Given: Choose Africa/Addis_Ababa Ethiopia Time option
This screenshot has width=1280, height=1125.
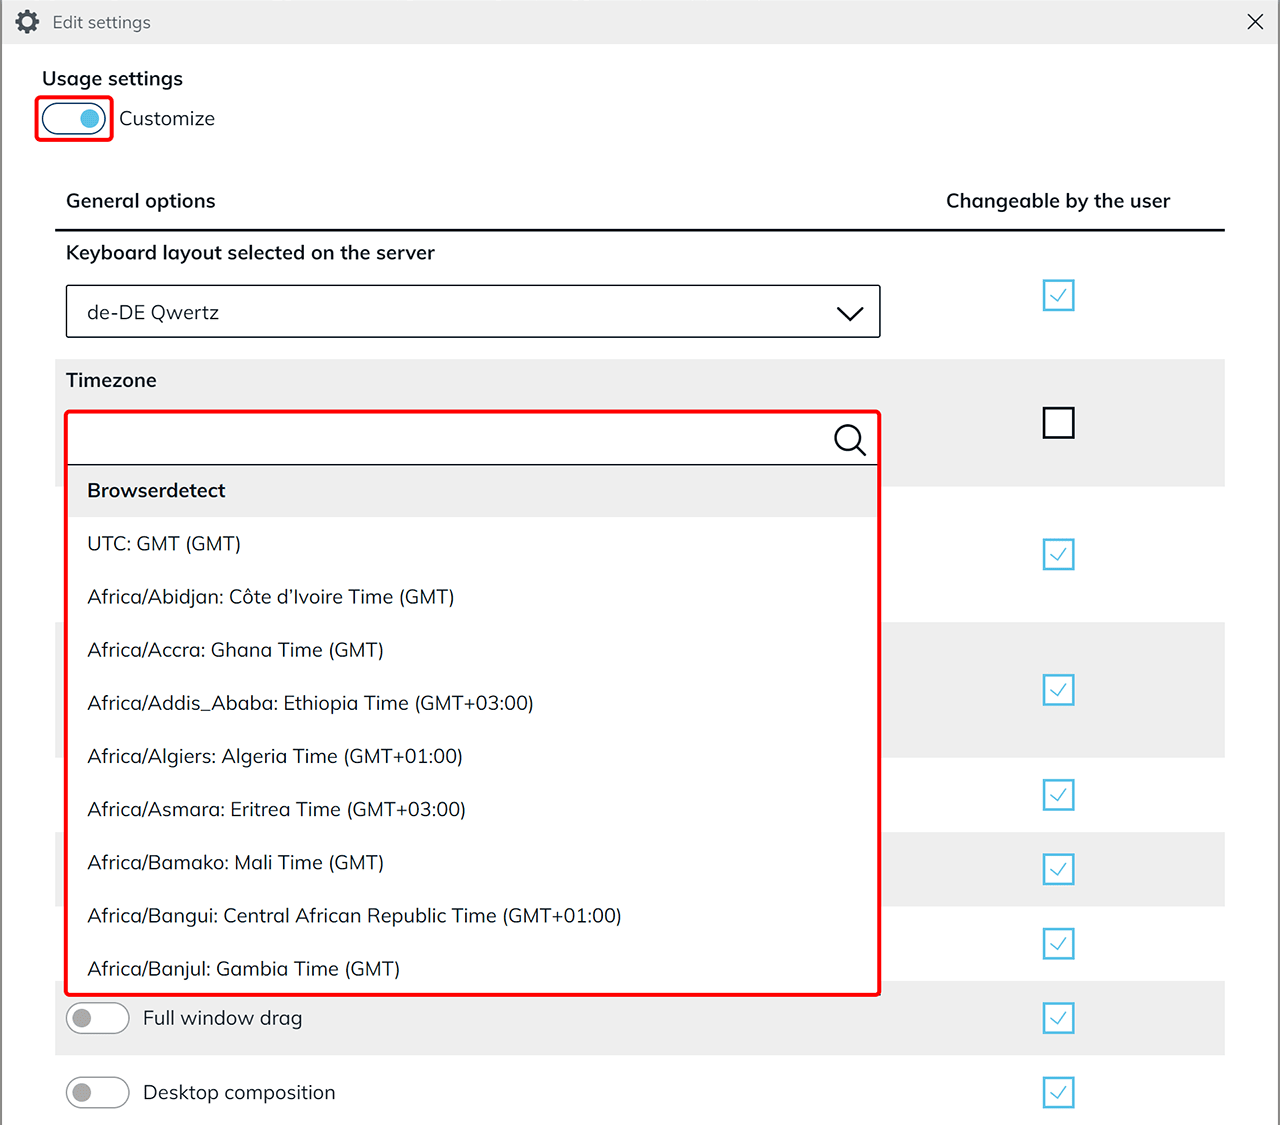Looking at the screenshot, I should coord(310,703).
